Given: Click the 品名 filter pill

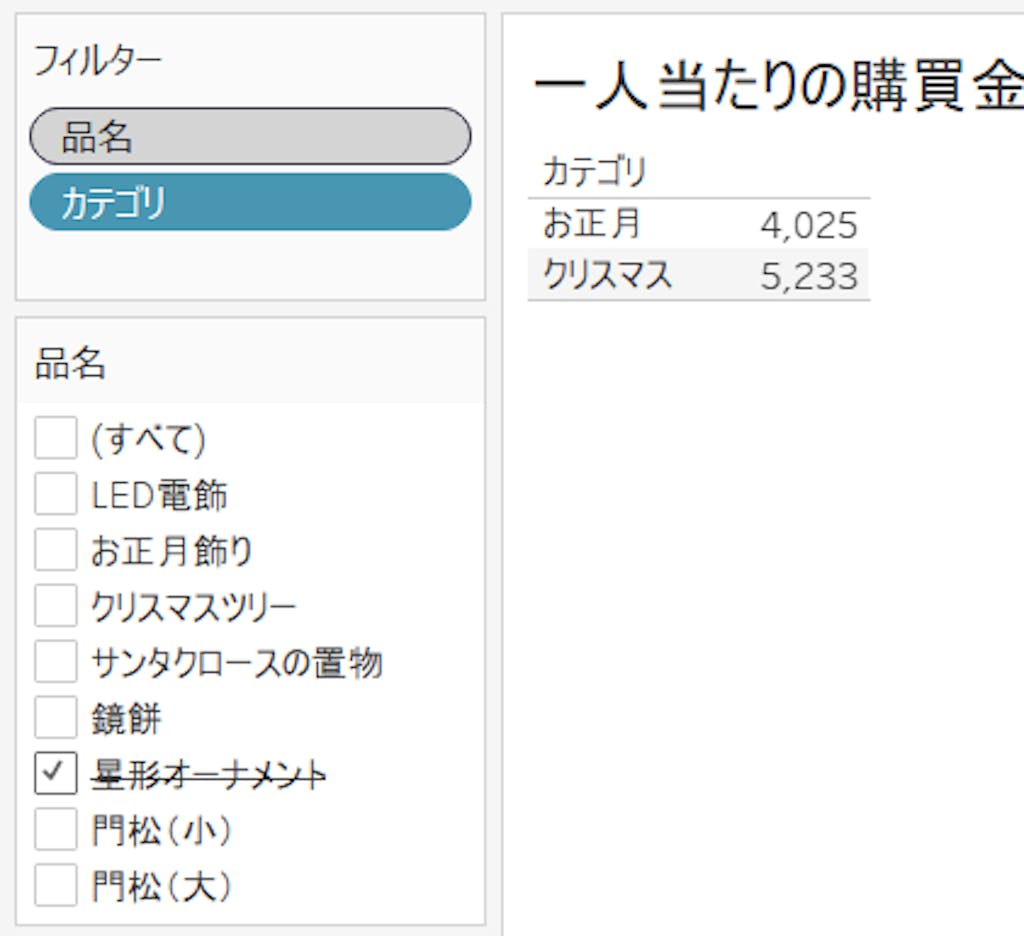Looking at the screenshot, I should 250,137.
